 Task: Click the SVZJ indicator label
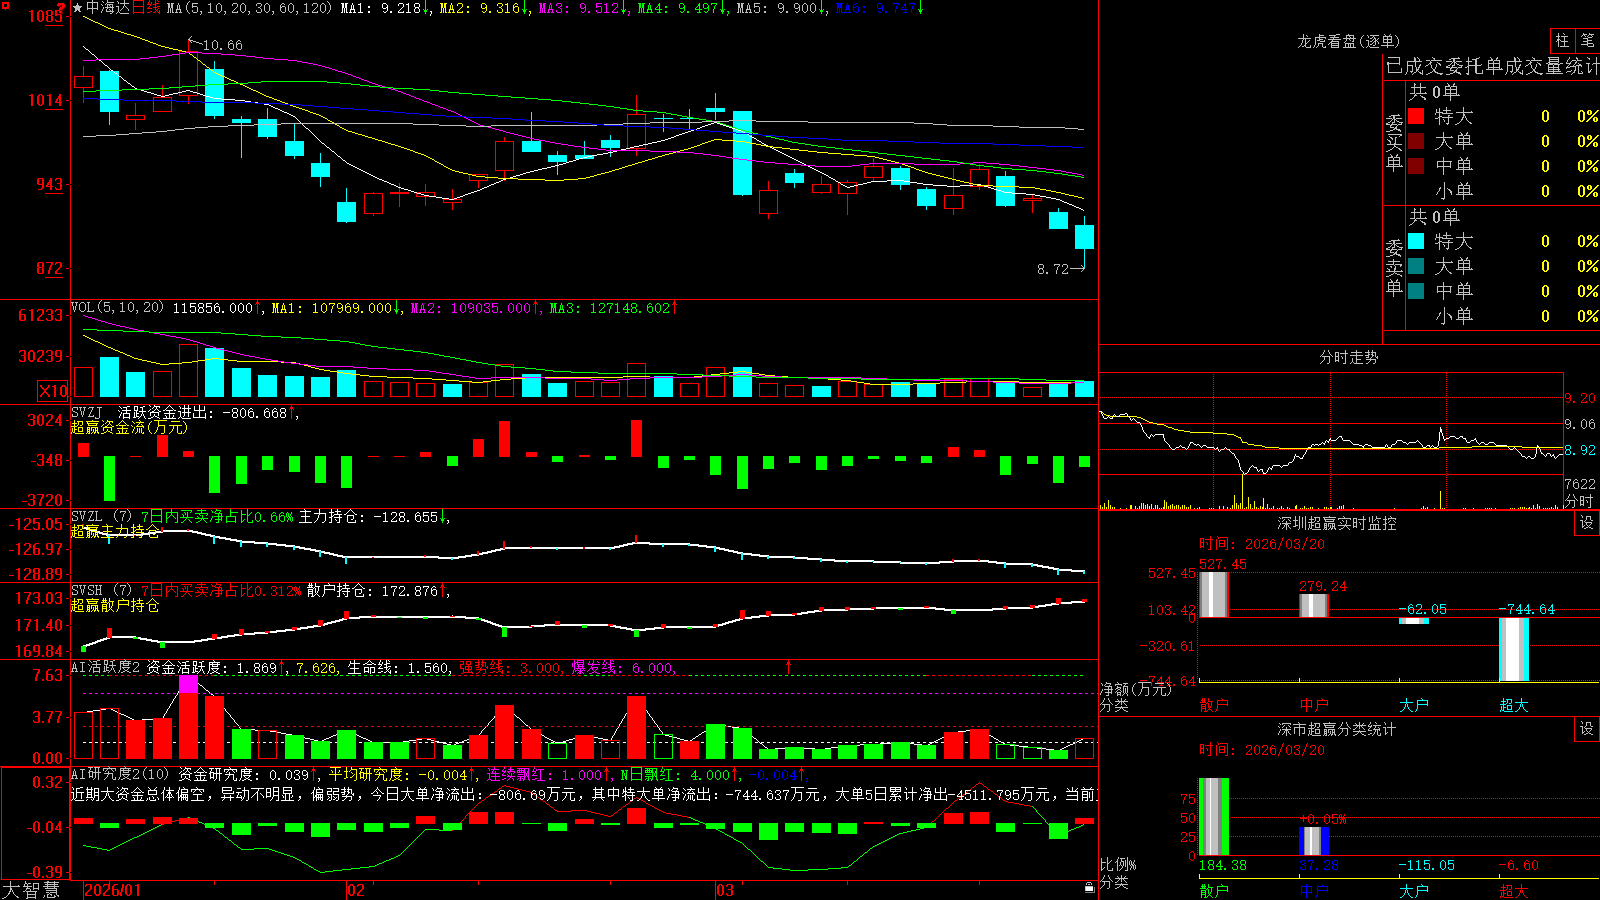[87, 412]
